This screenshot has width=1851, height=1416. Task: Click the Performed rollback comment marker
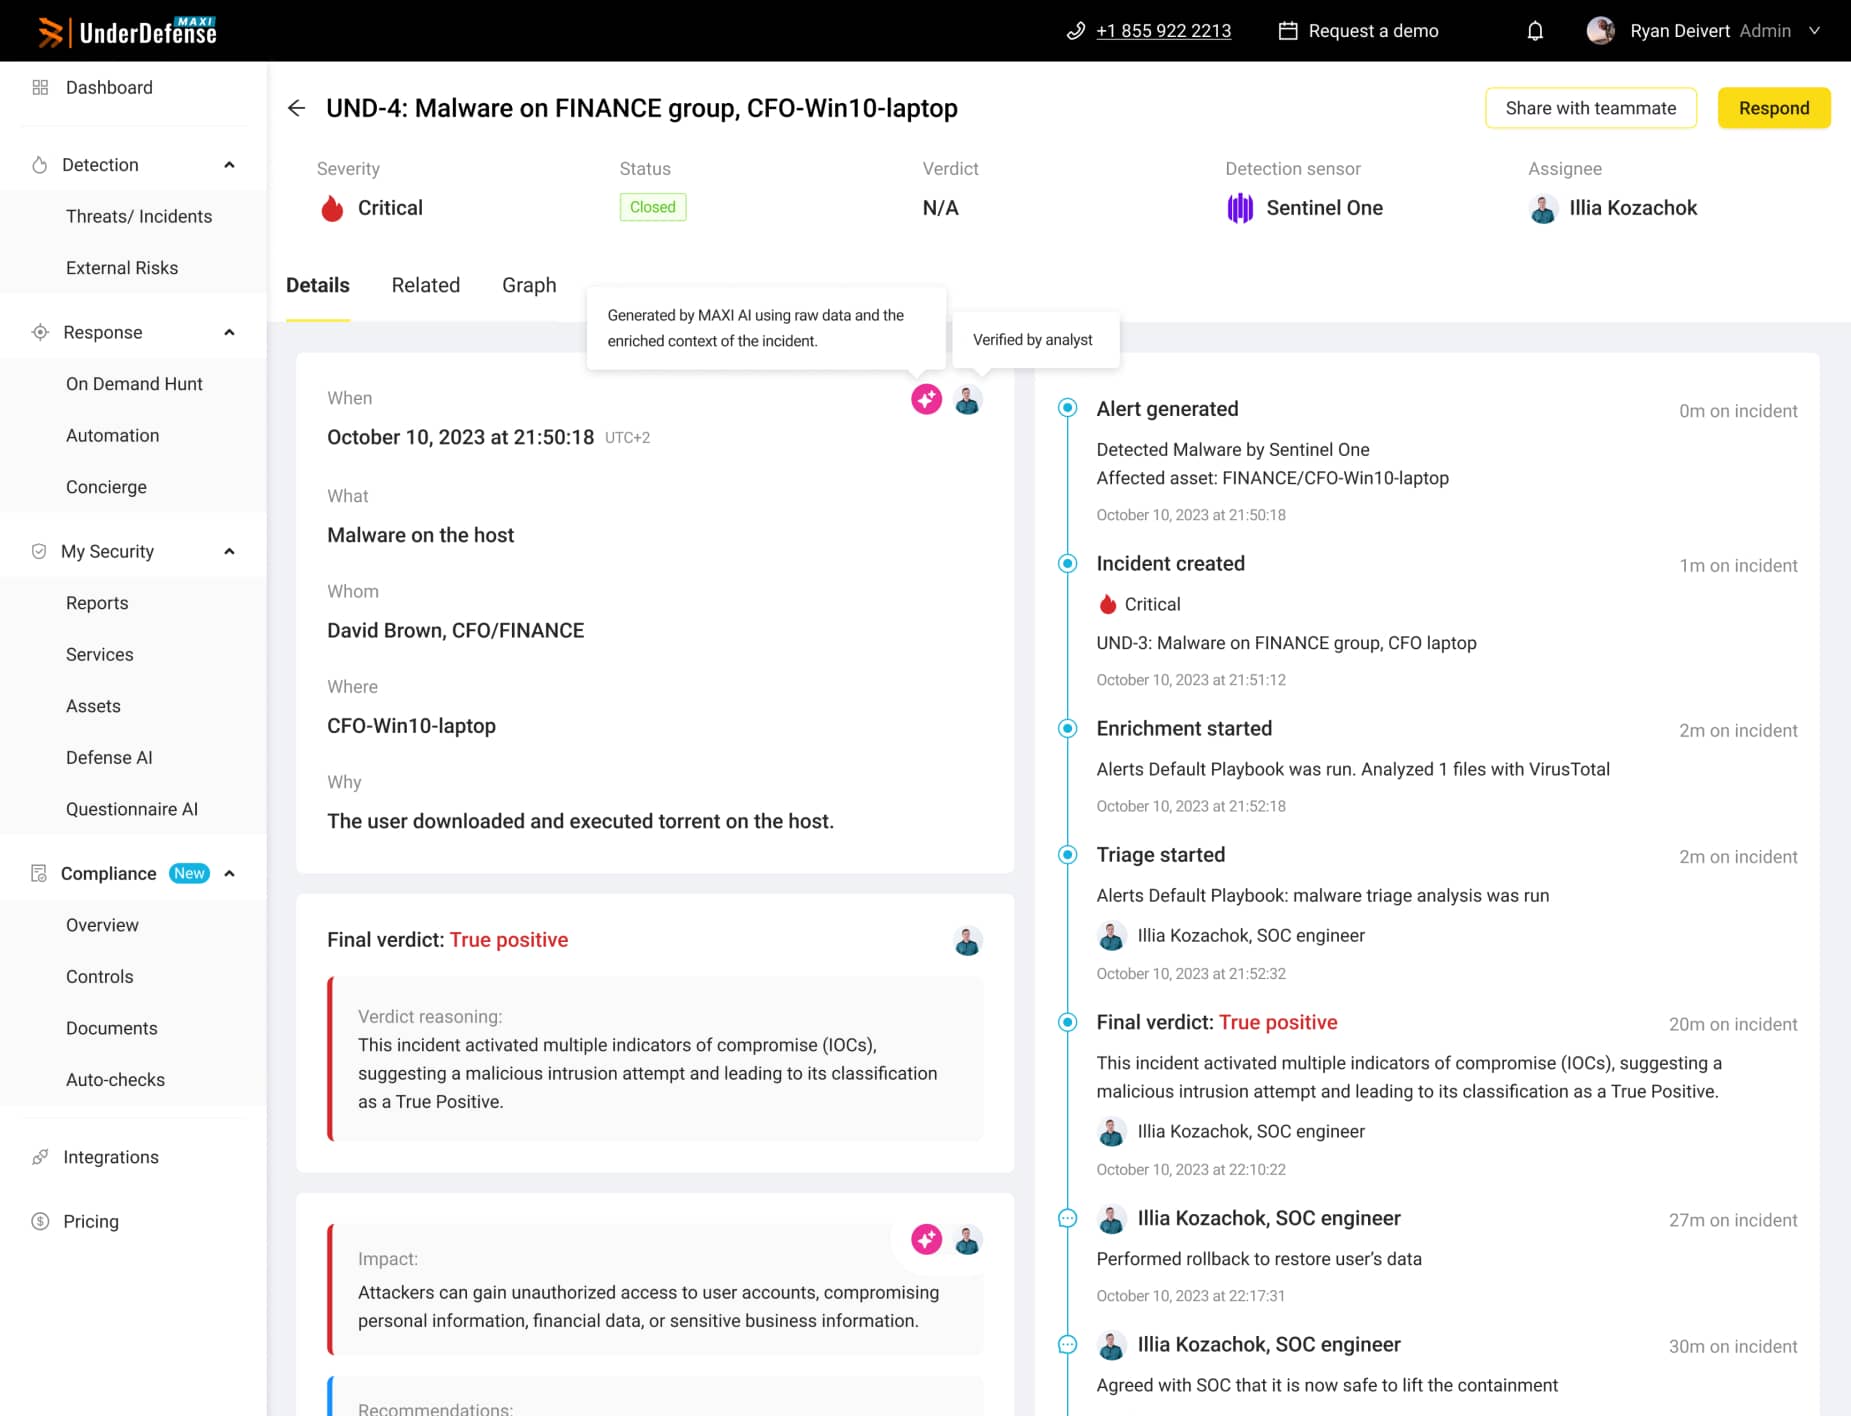[1068, 1218]
